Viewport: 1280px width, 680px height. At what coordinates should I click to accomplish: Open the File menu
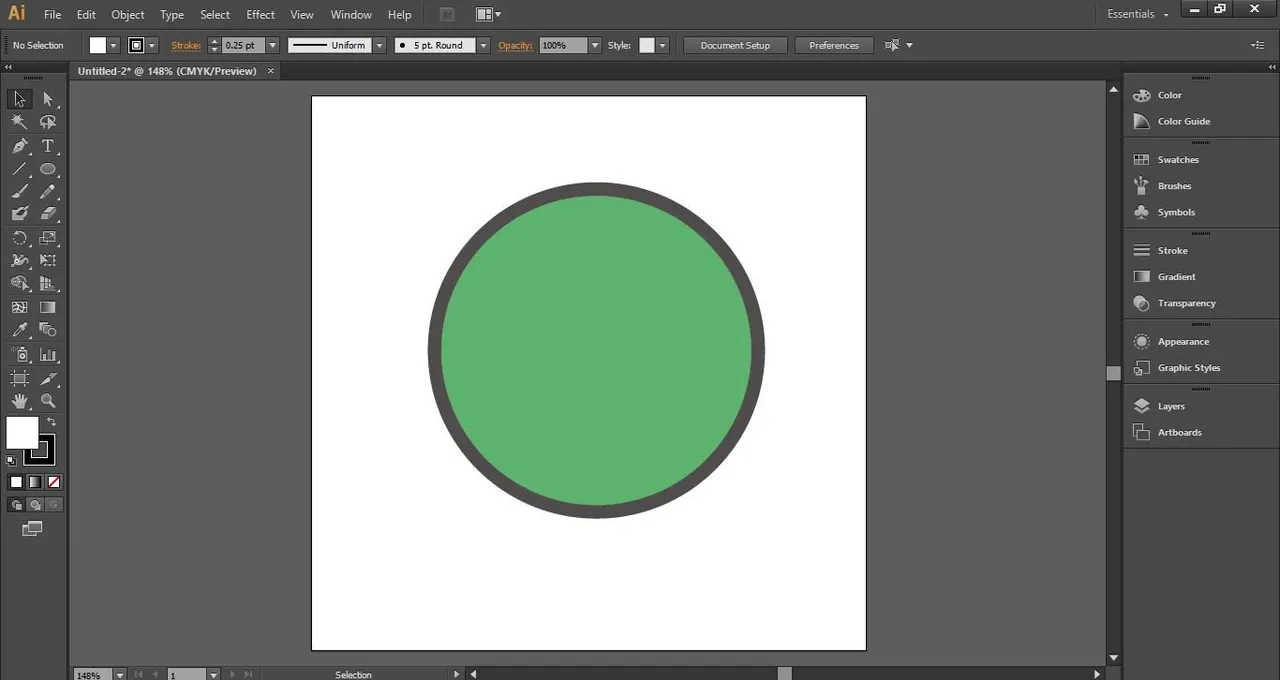pyautogui.click(x=52, y=15)
